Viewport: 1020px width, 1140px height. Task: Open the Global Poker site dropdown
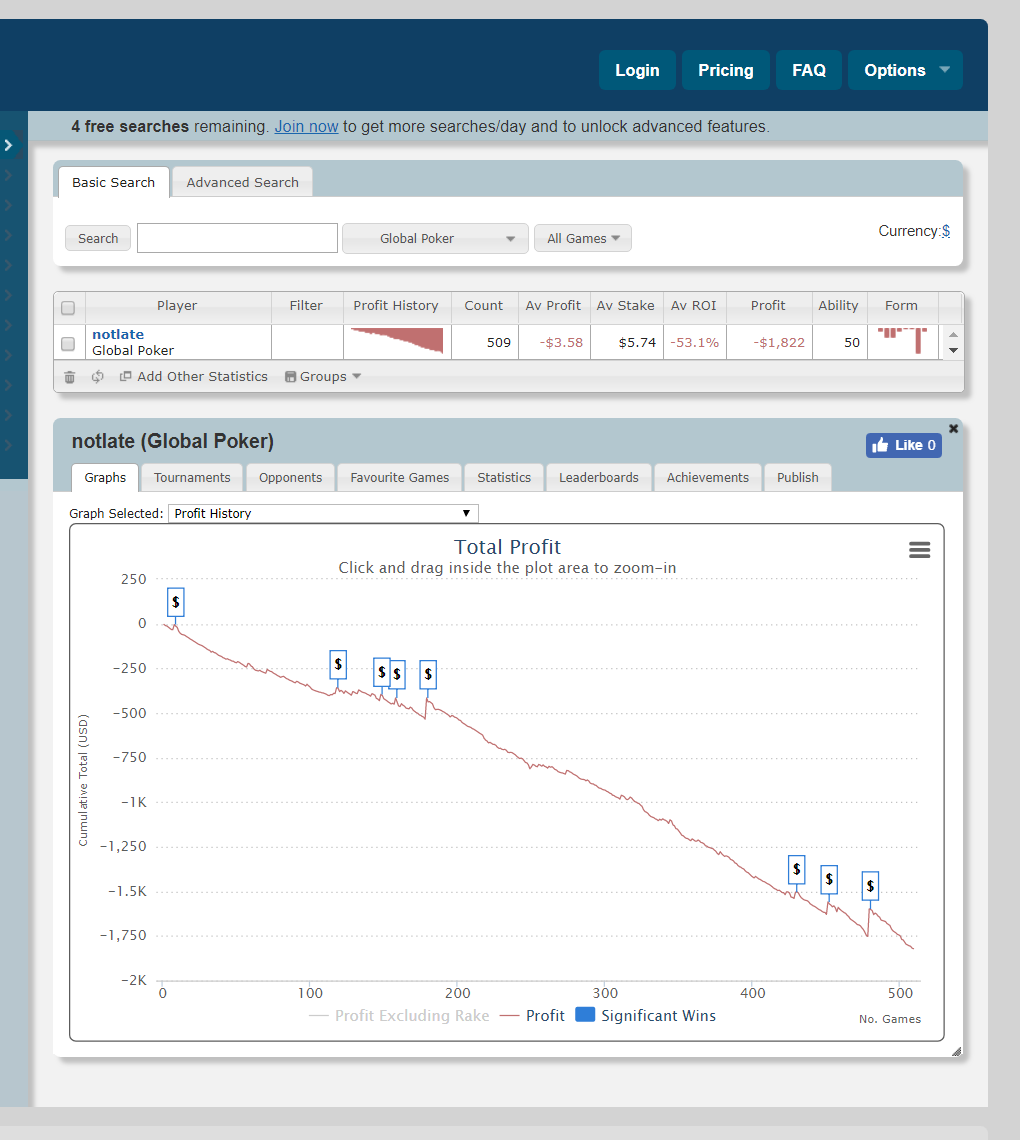click(434, 239)
